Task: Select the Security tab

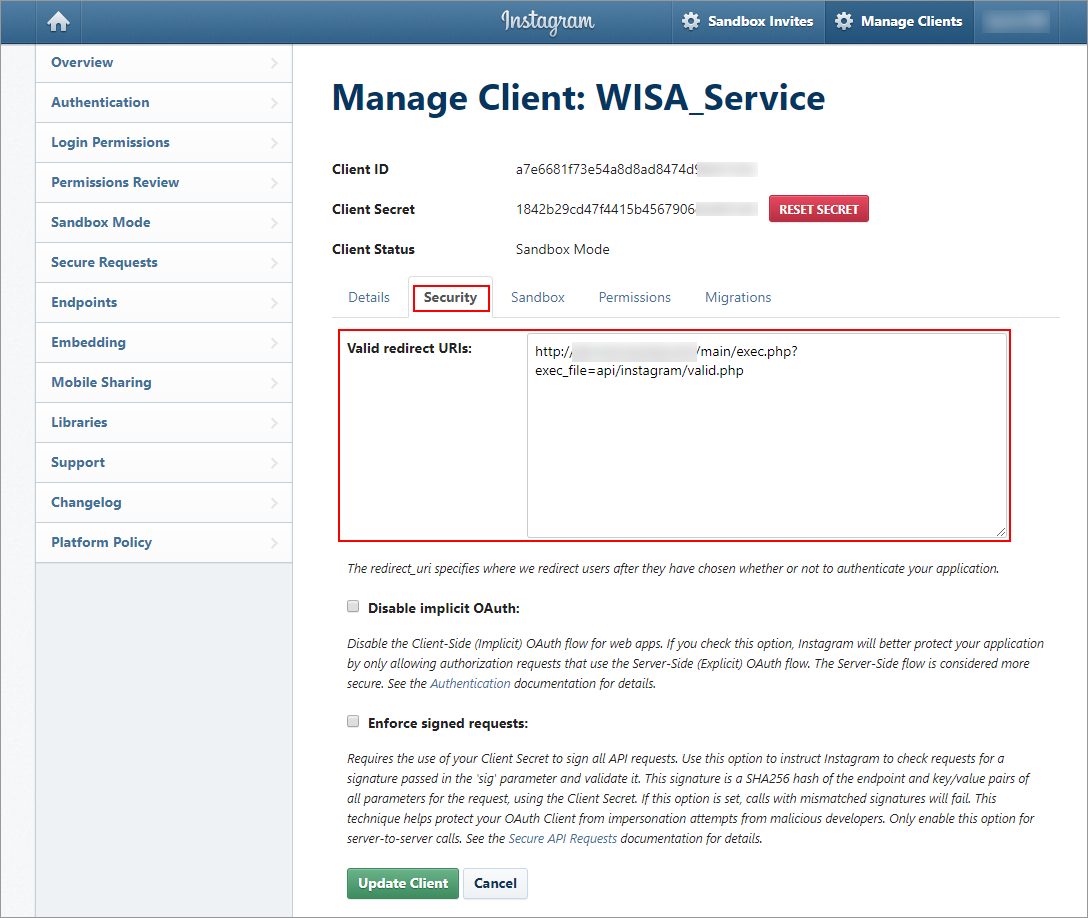Action: click(450, 297)
